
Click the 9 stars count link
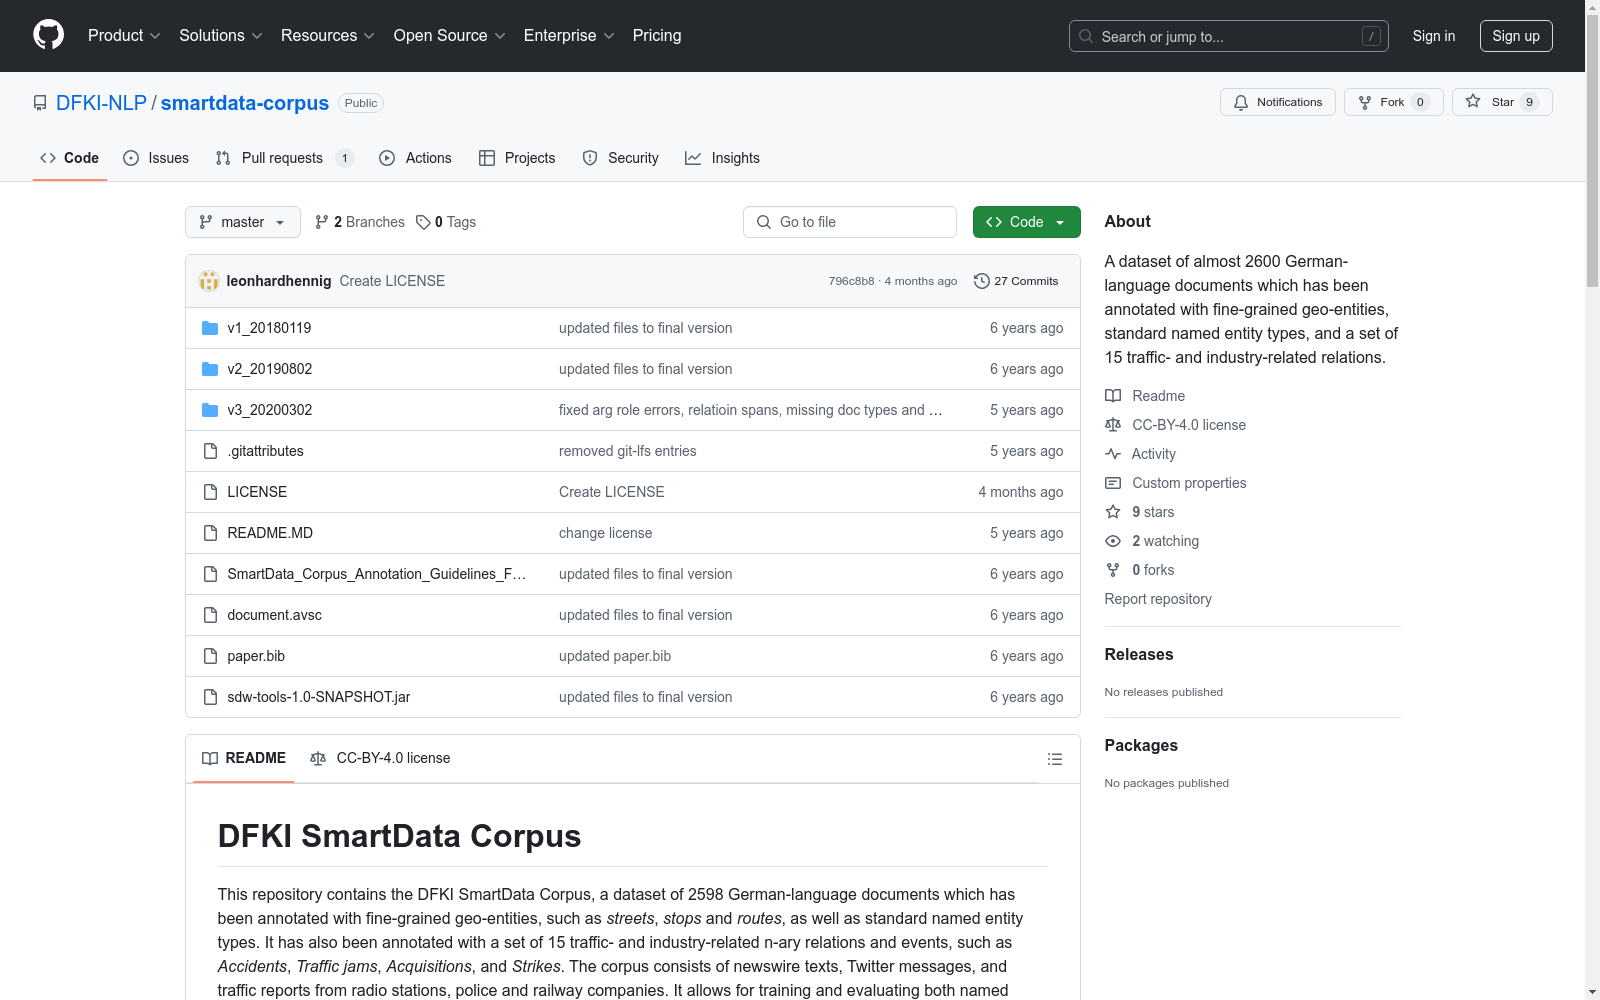tap(1153, 512)
